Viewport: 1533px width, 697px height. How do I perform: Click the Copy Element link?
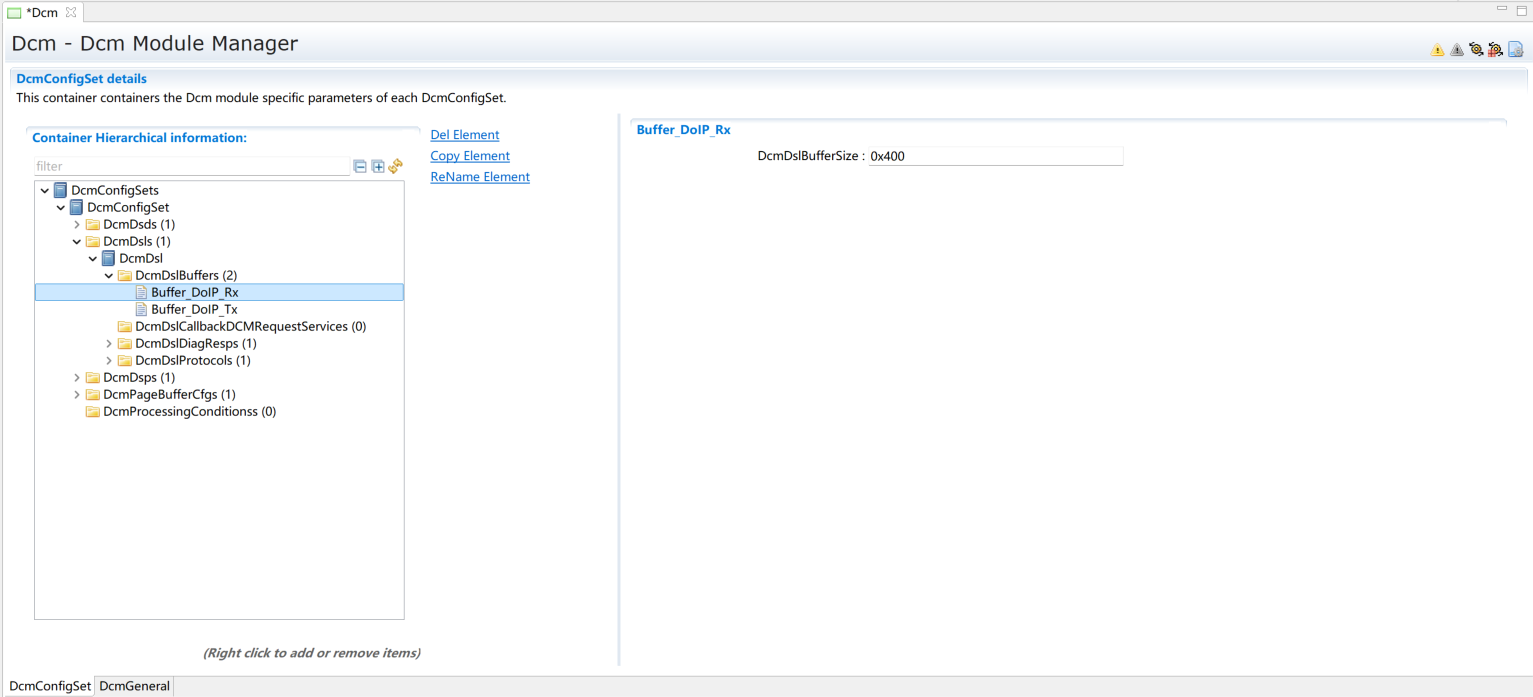pyautogui.click(x=470, y=156)
